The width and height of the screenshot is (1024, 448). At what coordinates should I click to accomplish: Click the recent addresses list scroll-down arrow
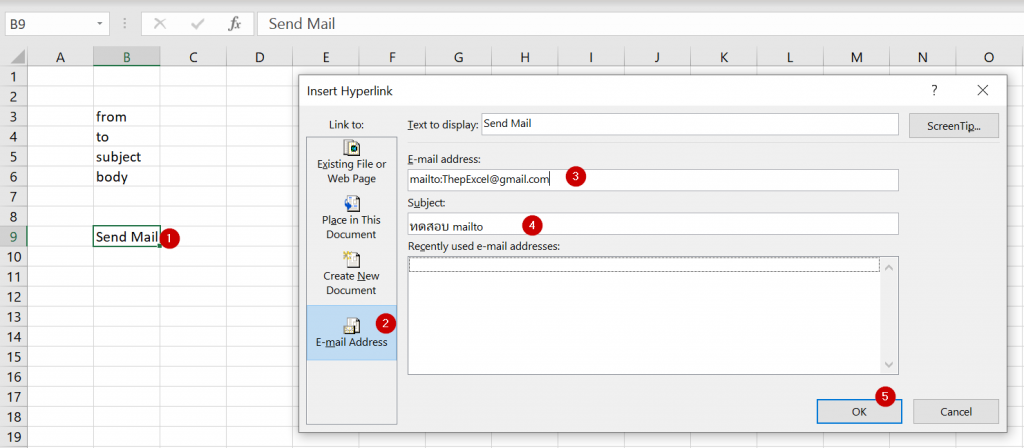(889, 364)
